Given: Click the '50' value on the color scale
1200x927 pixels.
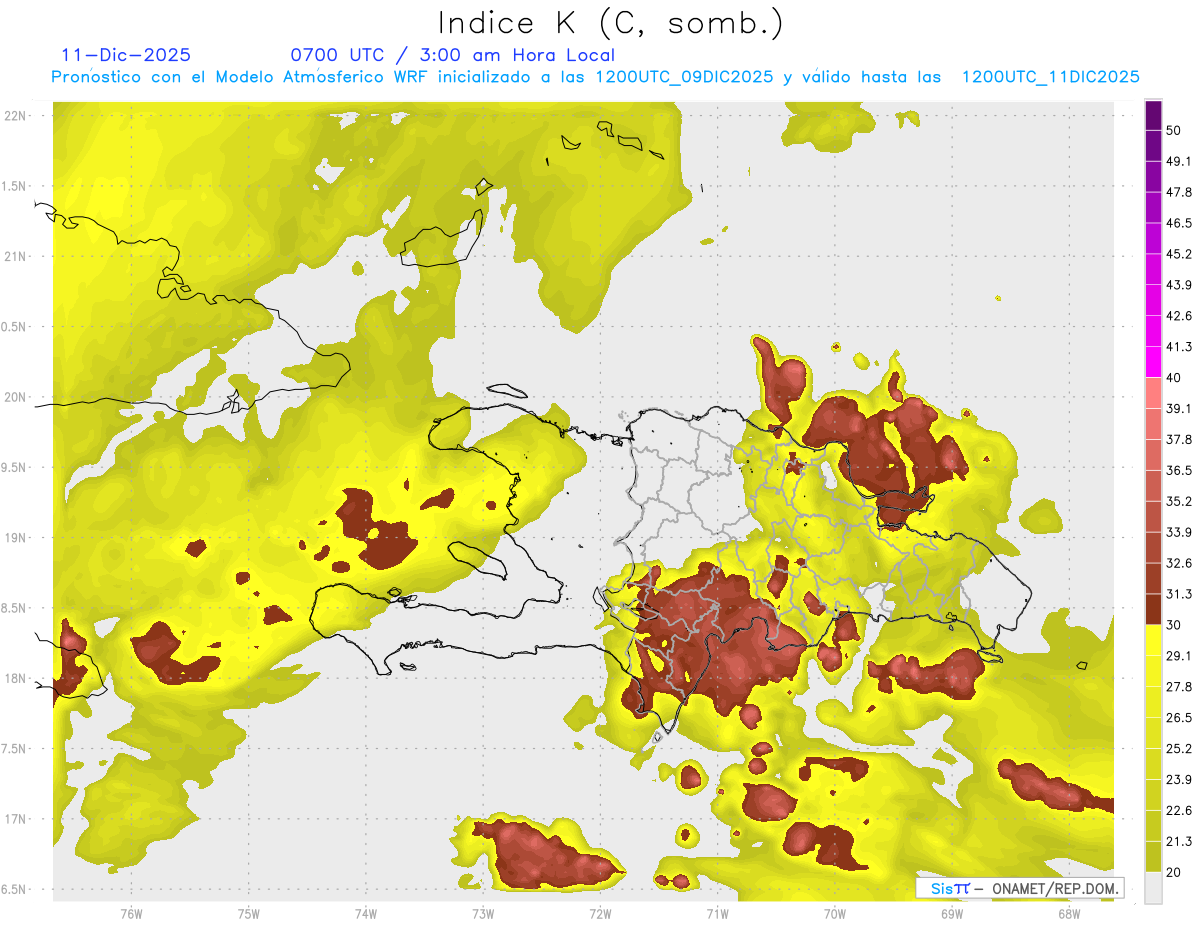Looking at the screenshot, I should (x=1174, y=131).
